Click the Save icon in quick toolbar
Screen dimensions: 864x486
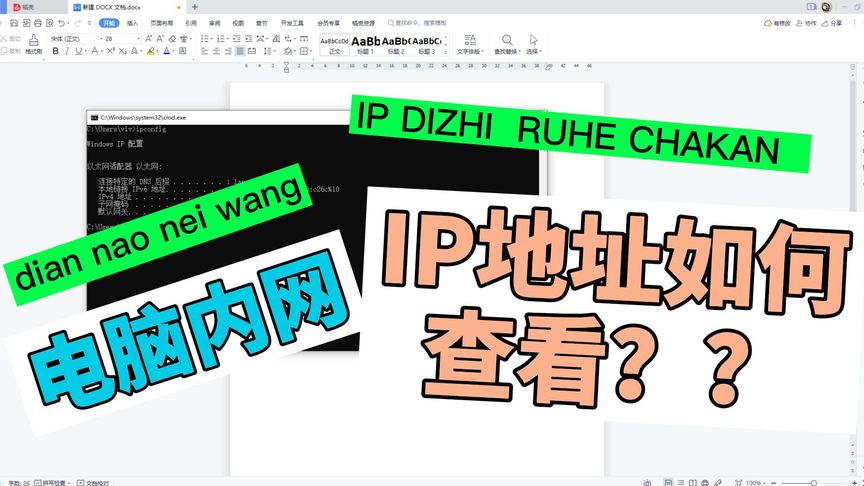(14, 23)
